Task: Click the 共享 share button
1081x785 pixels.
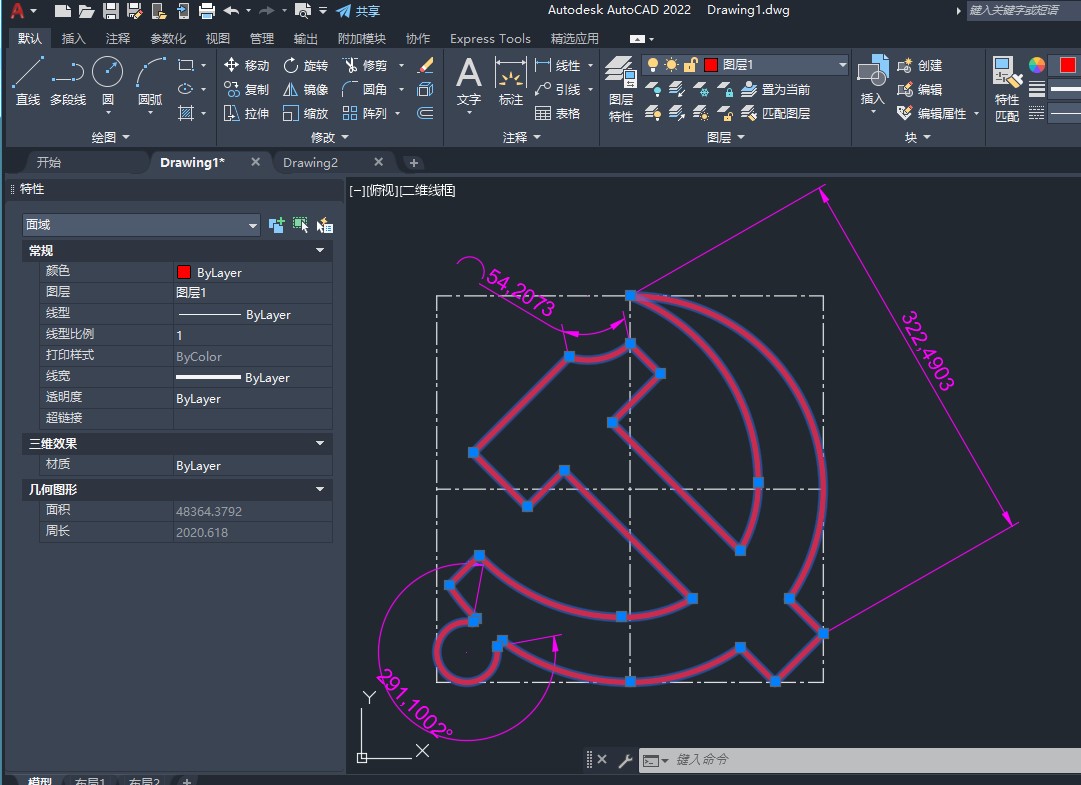Action: [x=358, y=11]
